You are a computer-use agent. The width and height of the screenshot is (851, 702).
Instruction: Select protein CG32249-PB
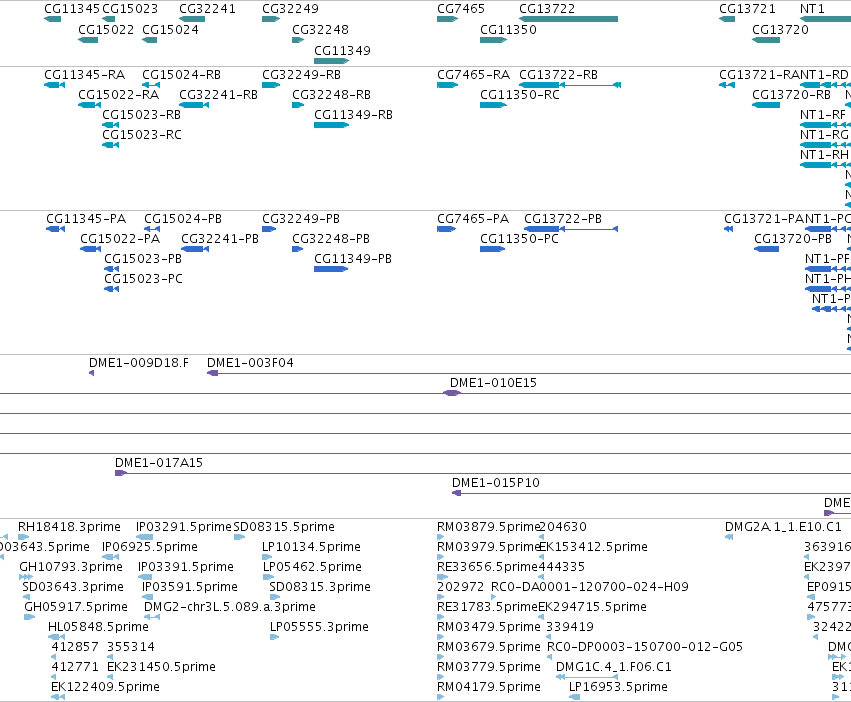coord(301,218)
